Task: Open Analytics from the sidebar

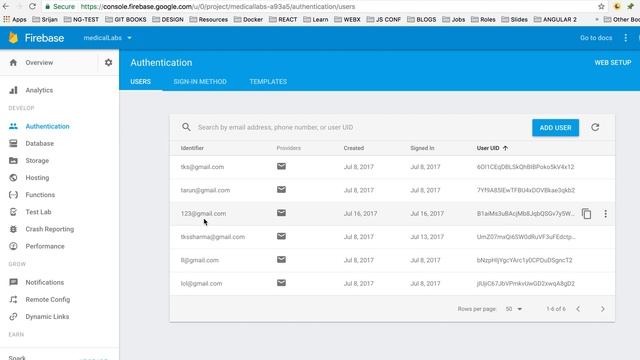Action: click(x=39, y=90)
